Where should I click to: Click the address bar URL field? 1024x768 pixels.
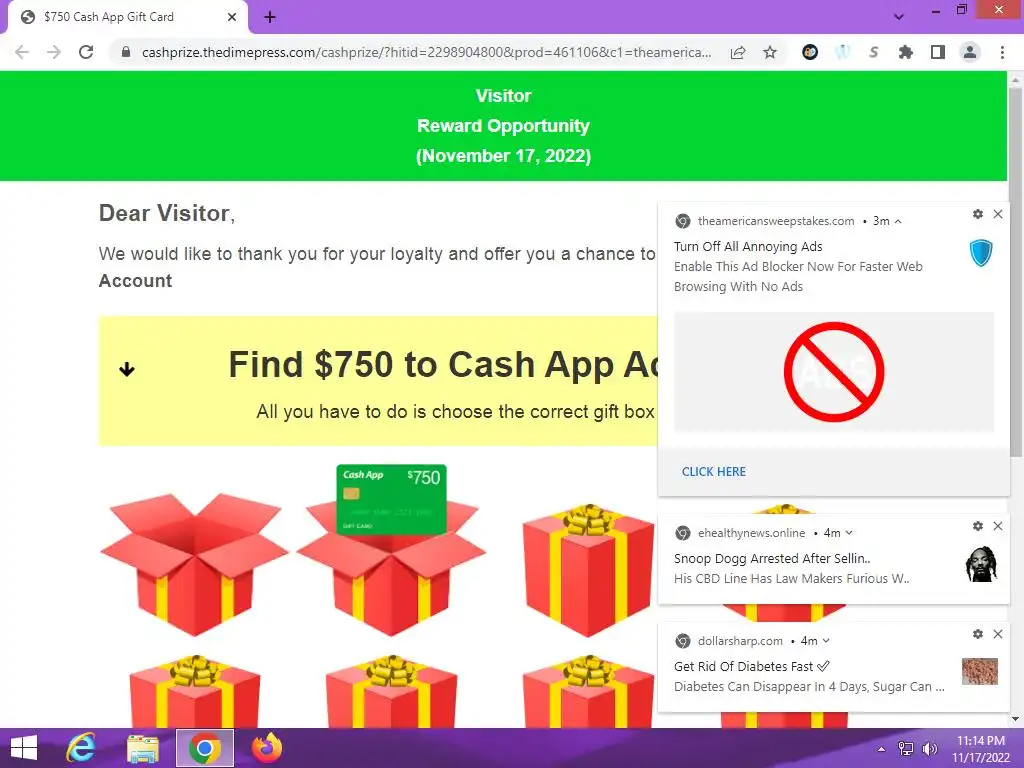coord(426,52)
